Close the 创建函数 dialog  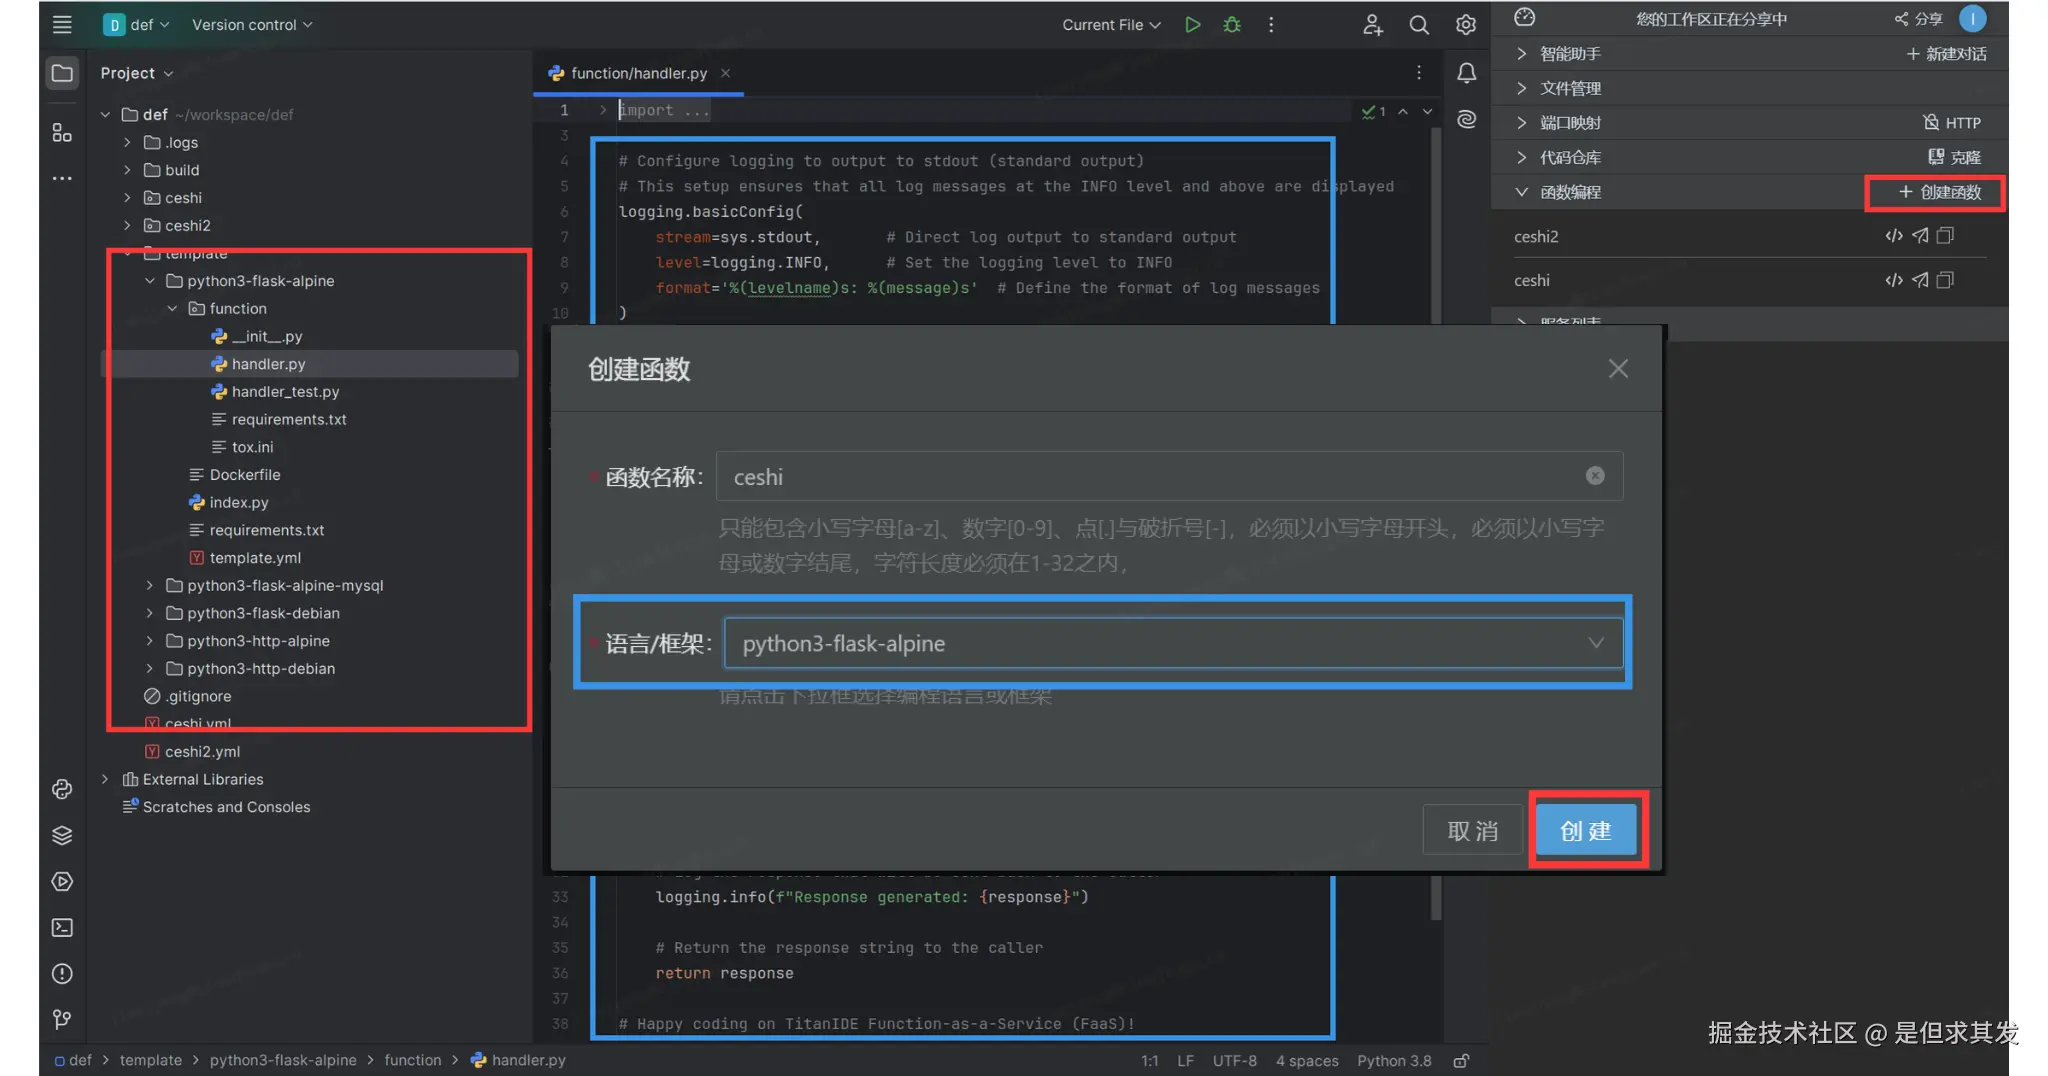click(x=1618, y=369)
